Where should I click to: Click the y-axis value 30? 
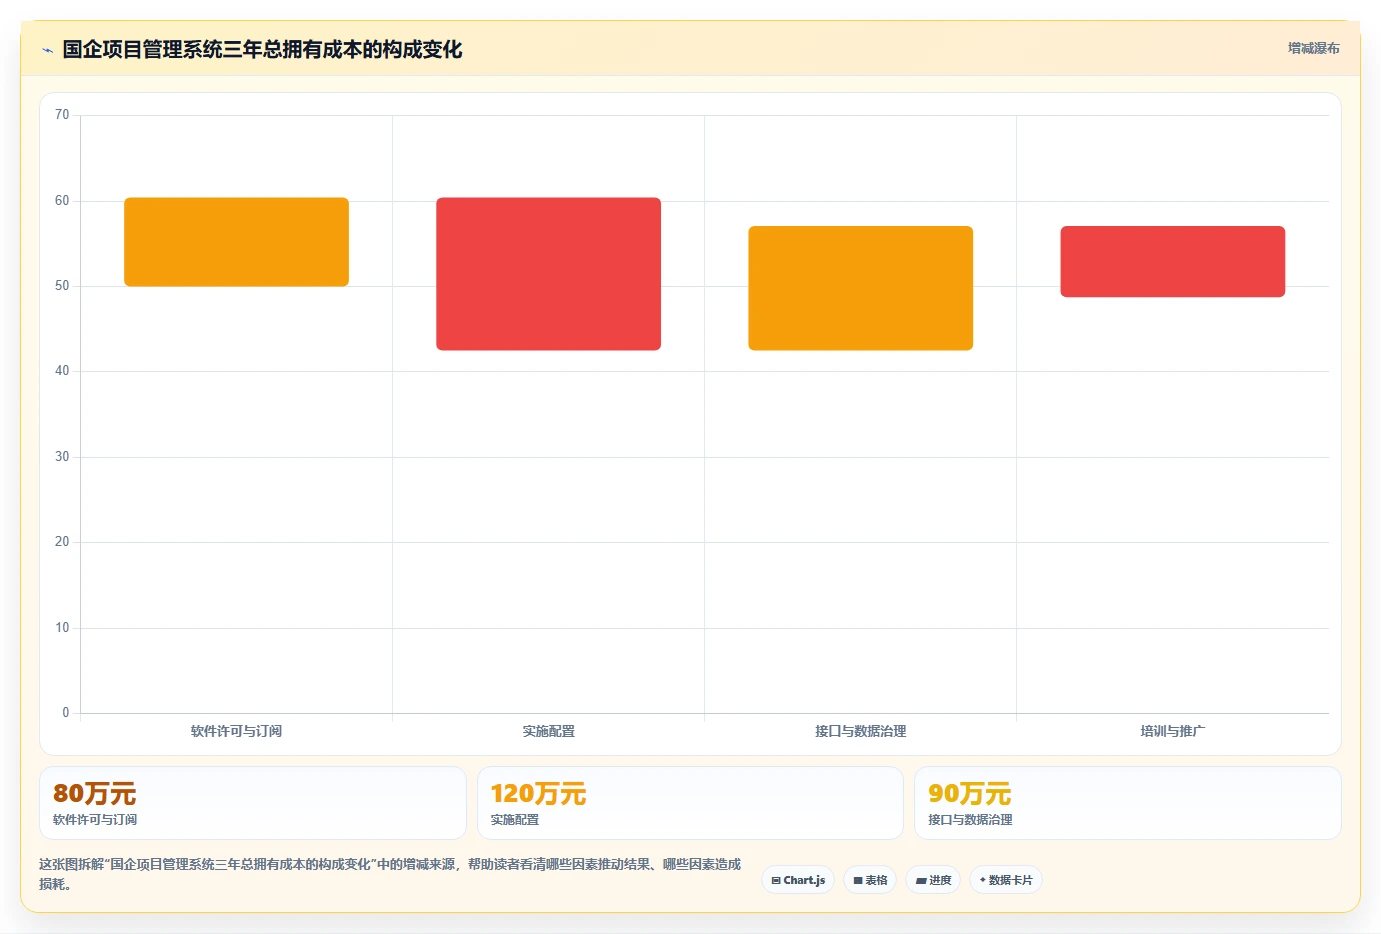pos(62,457)
